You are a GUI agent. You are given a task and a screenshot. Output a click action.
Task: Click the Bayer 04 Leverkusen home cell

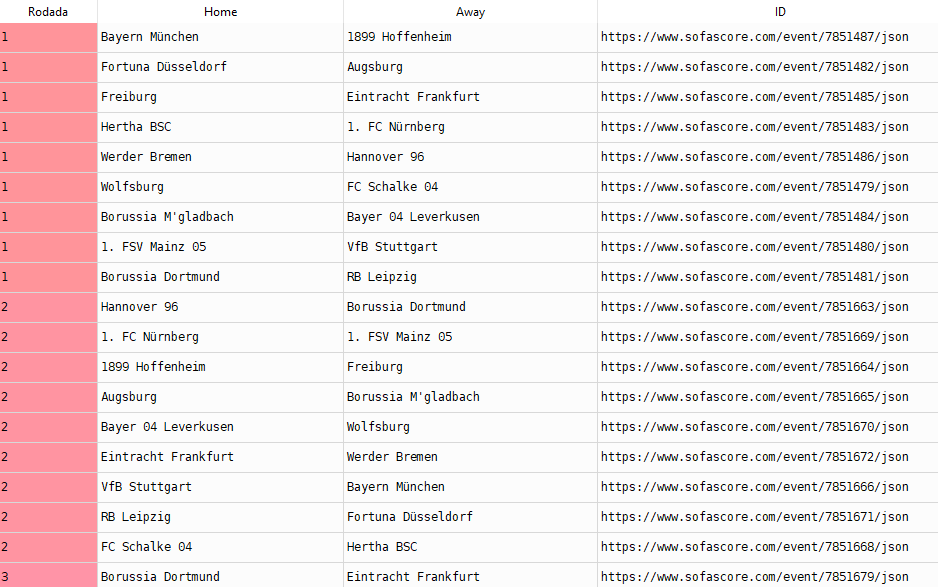click(x=167, y=427)
